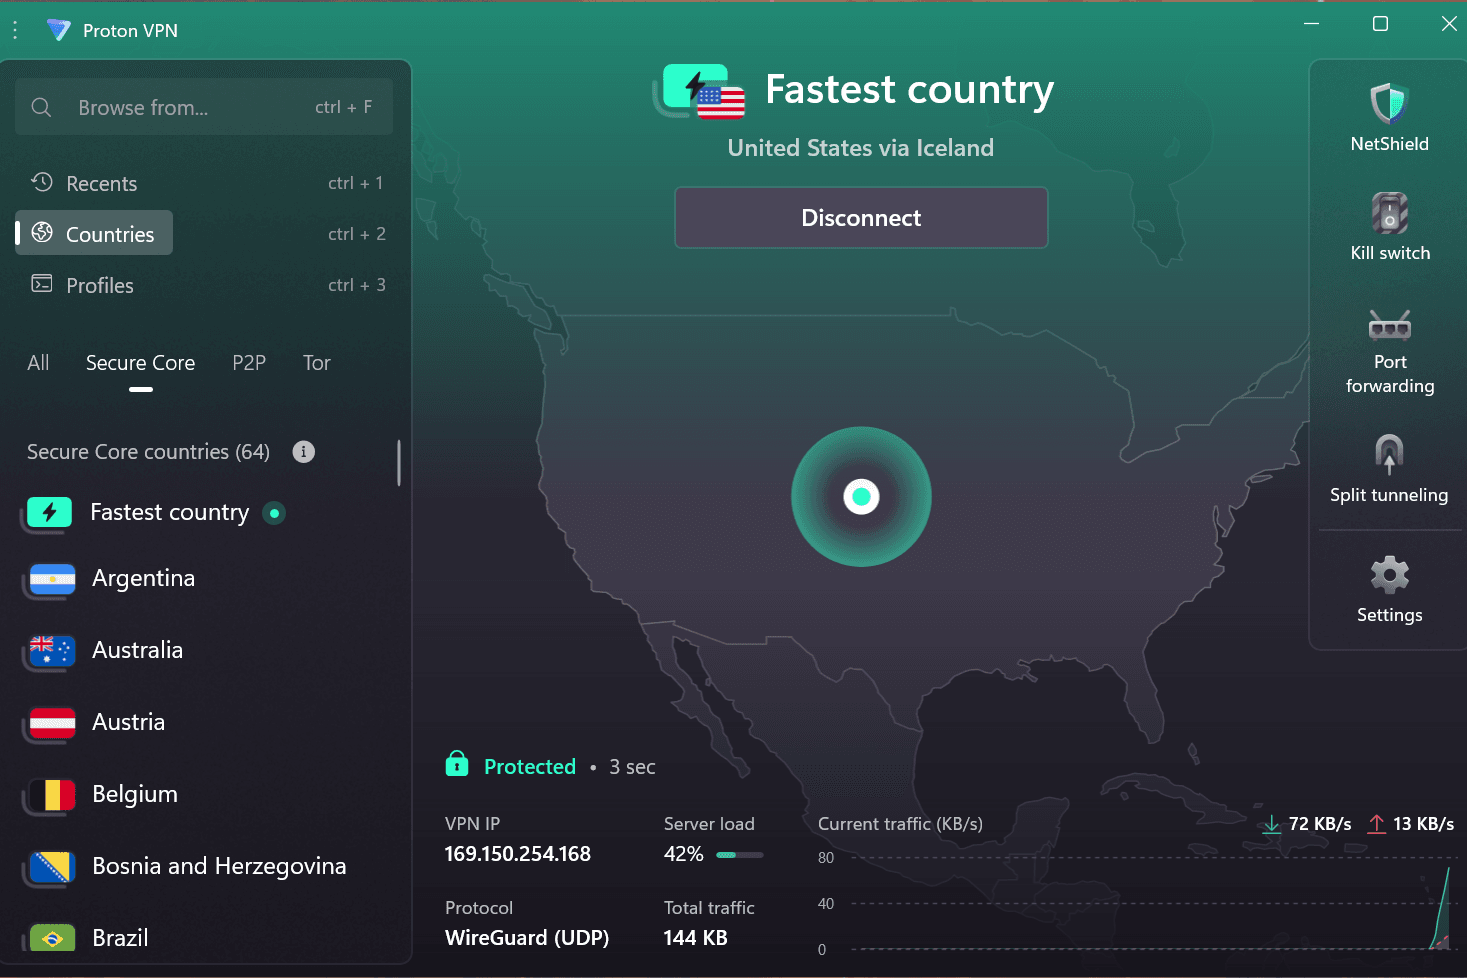Image resolution: width=1467 pixels, height=978 pixels.
Task: Click the green Protected lock icon
Action: point(457,765)
